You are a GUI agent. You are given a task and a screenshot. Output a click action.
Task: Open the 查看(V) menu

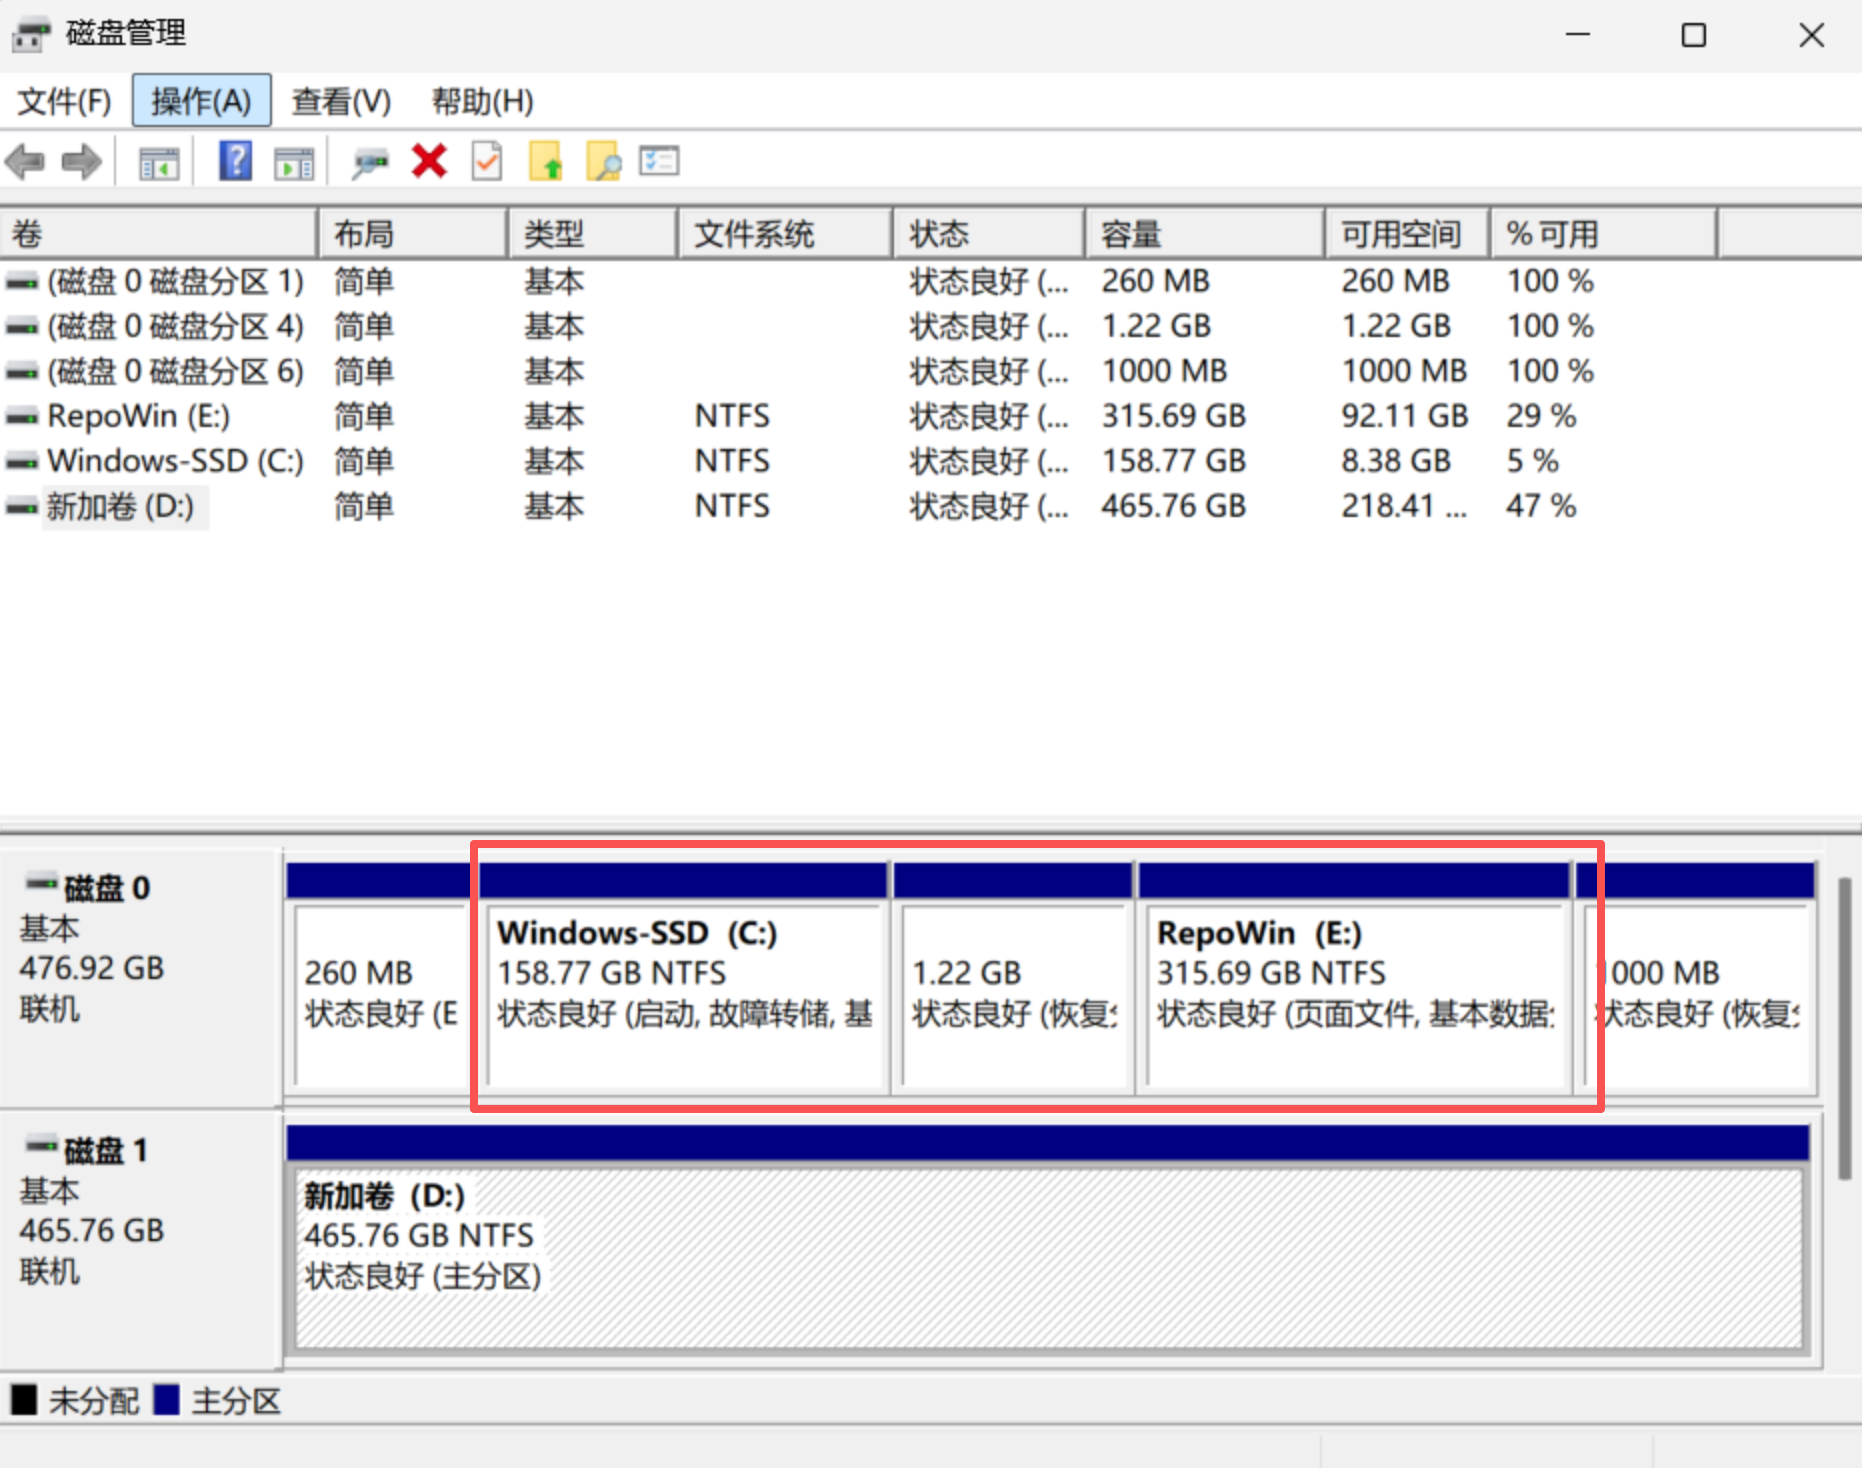pos(341,101)
